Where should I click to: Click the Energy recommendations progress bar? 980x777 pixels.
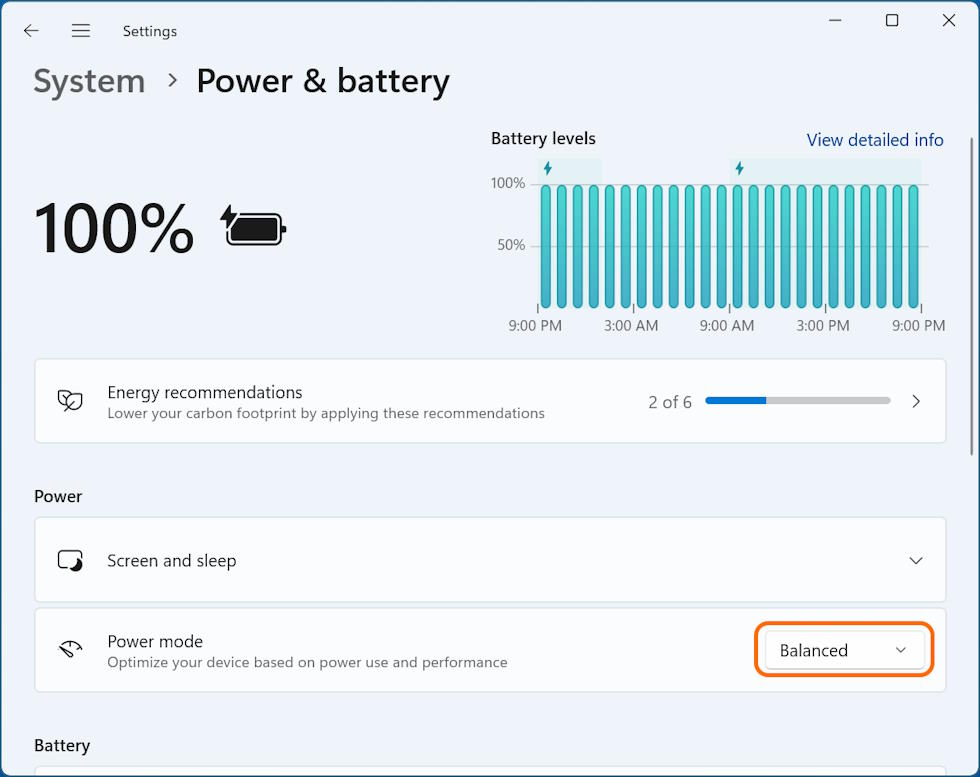click(797, 401)
